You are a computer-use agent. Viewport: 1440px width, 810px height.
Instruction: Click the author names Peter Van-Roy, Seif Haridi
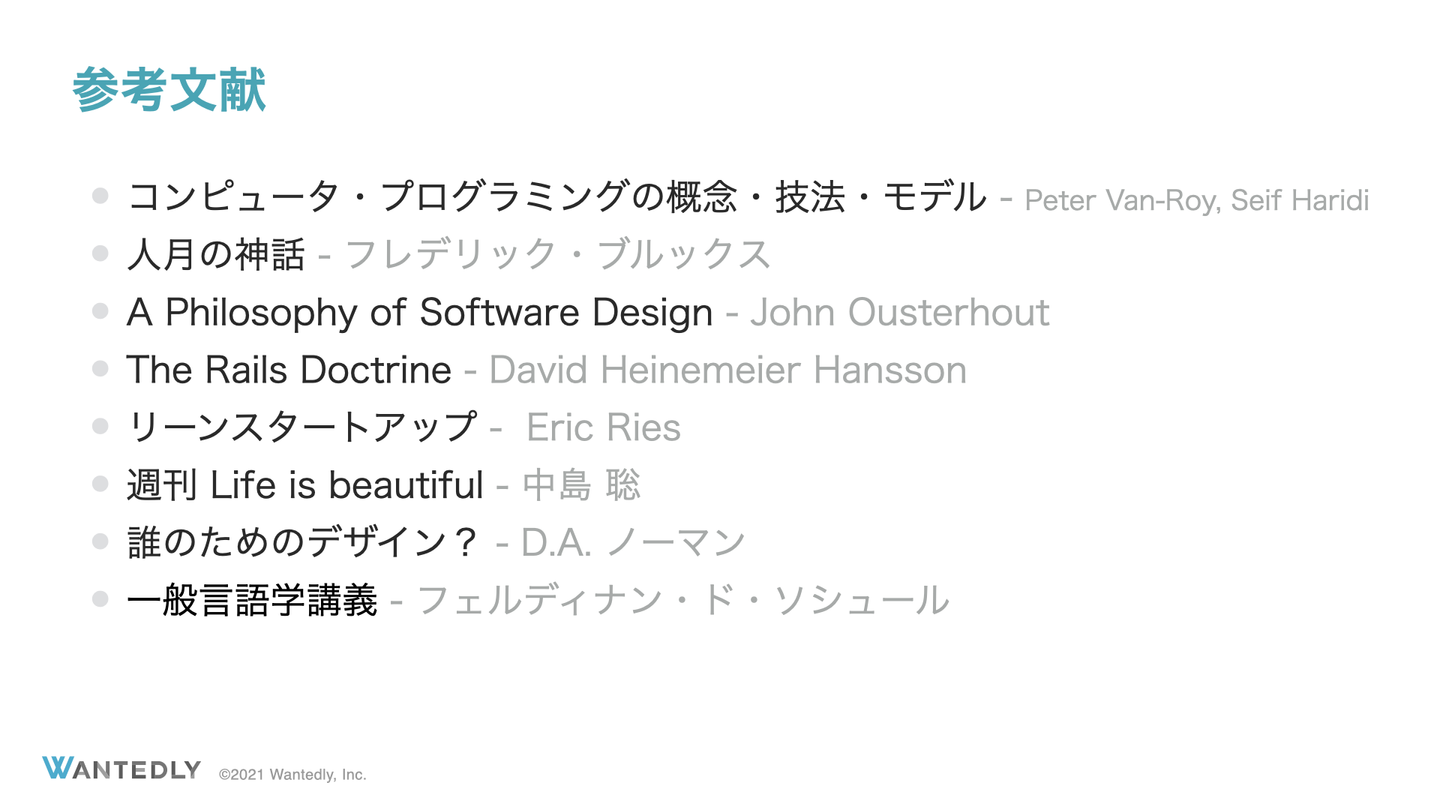1196,200
